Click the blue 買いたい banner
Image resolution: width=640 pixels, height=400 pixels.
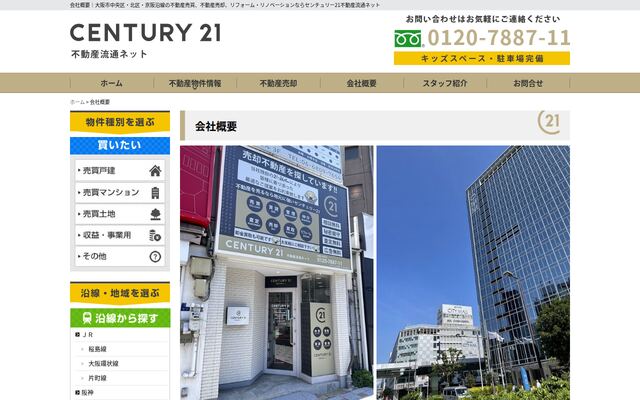click(x=120, y=145)
